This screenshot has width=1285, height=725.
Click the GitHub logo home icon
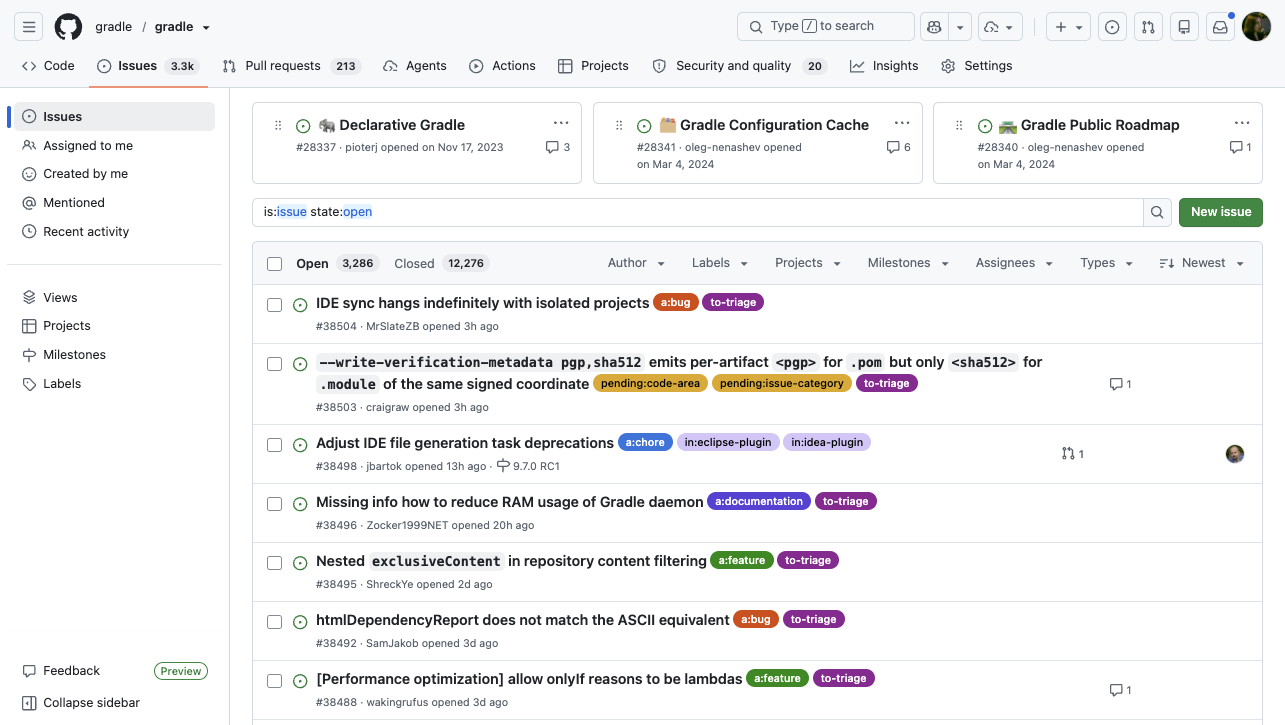pyautogui.click(x=68, y=27)
